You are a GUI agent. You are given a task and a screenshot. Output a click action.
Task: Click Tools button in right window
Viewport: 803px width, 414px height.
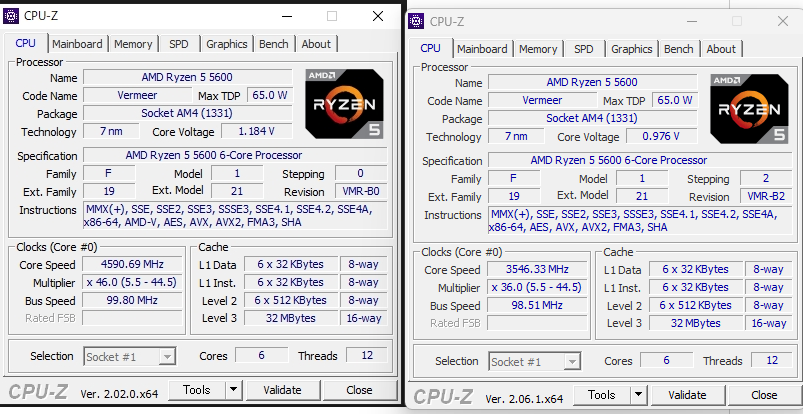tap(602, 395)
